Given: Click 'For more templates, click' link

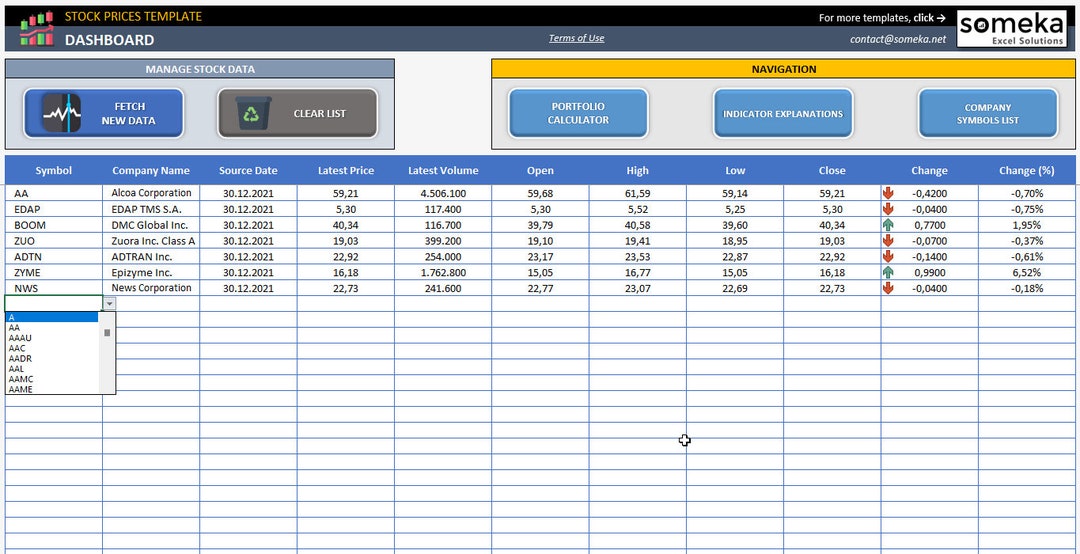Looking at the screenshot, I should point(882,18).
